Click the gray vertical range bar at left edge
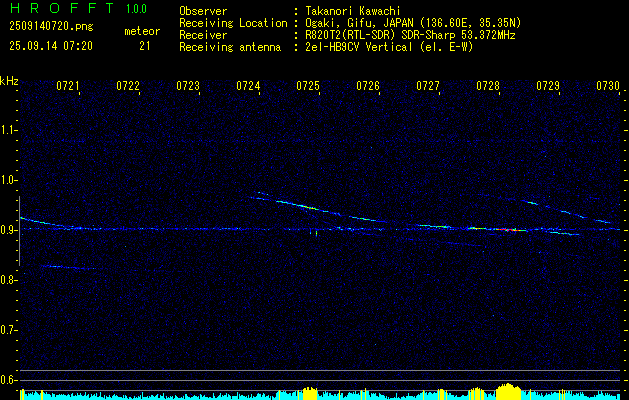The height and width of the screenshot is (400, 629). (19, 231)
